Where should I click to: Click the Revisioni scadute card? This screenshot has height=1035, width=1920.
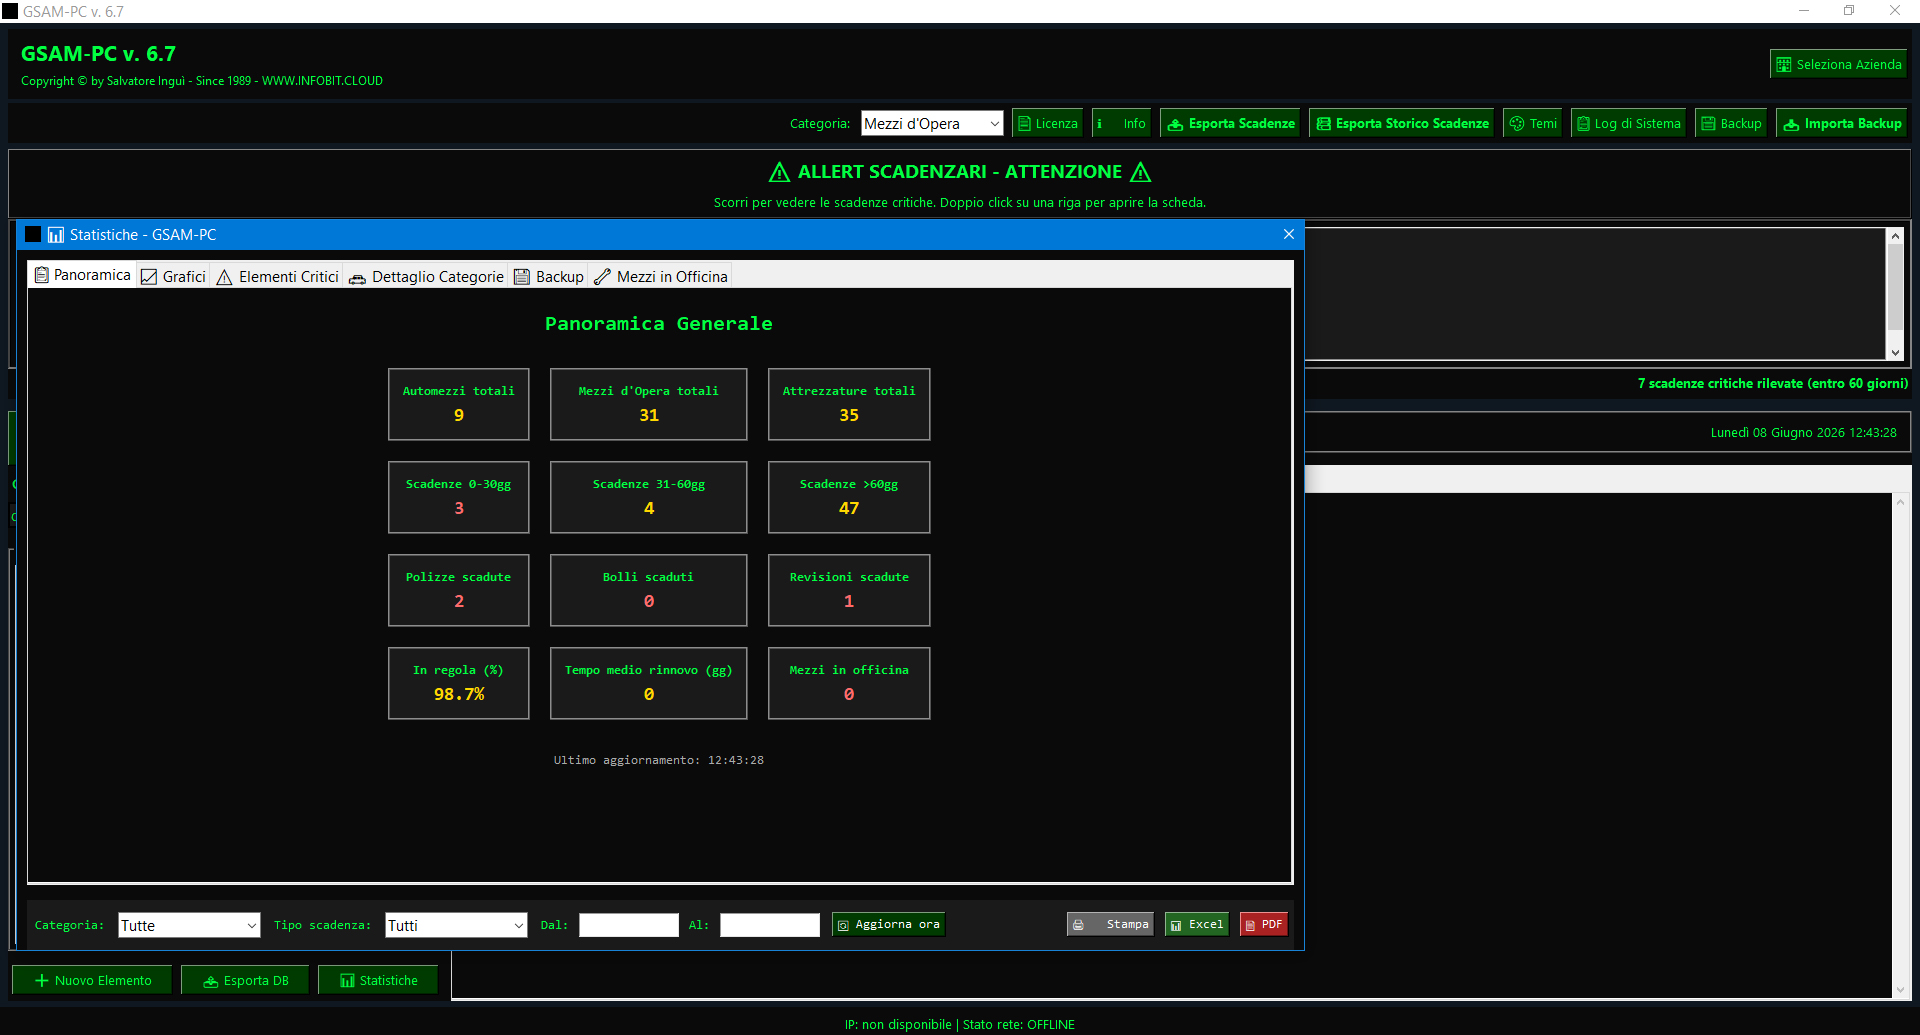point(849,590)
